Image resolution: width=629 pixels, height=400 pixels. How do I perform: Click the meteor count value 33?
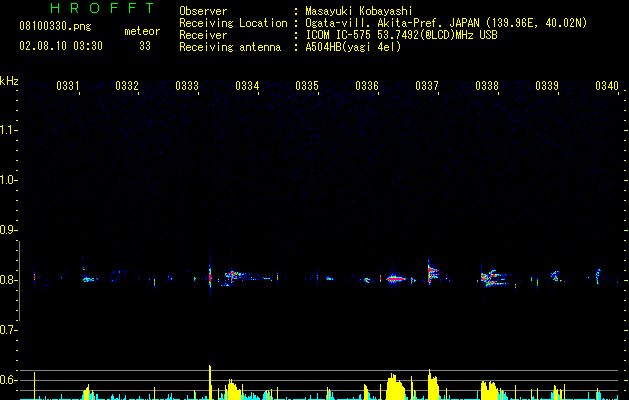(x=145, y=46)
